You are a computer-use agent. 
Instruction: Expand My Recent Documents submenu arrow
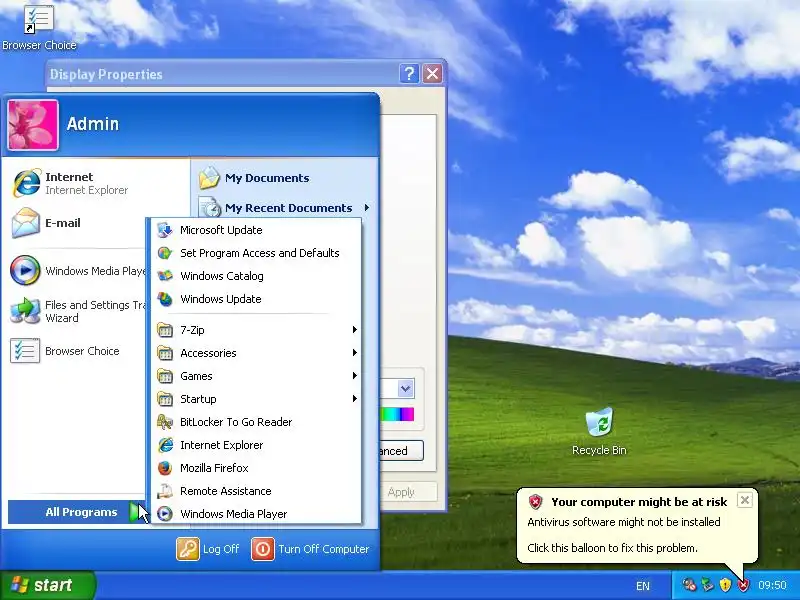[x=366, y=208]
